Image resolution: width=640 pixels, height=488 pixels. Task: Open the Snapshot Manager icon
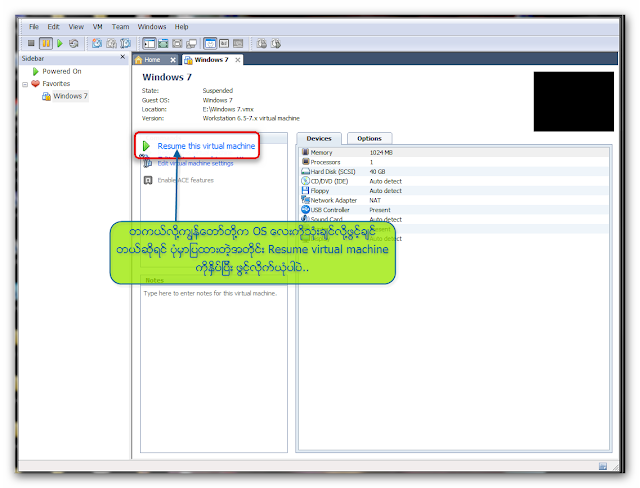[x=125, y=43]
